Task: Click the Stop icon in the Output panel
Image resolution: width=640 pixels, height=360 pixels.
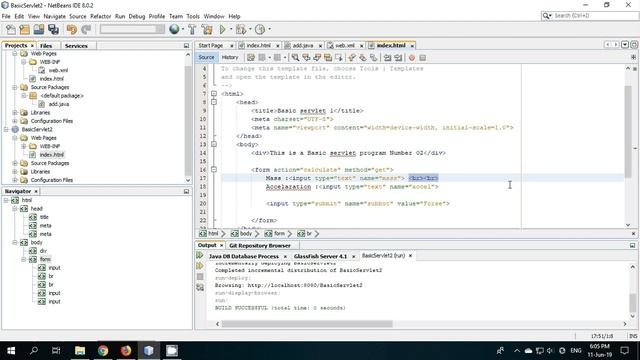Action: [x=200, y=277]
